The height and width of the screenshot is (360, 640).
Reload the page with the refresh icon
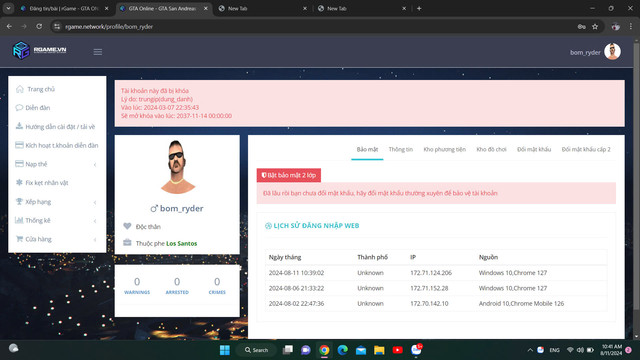tap(39, 27)
